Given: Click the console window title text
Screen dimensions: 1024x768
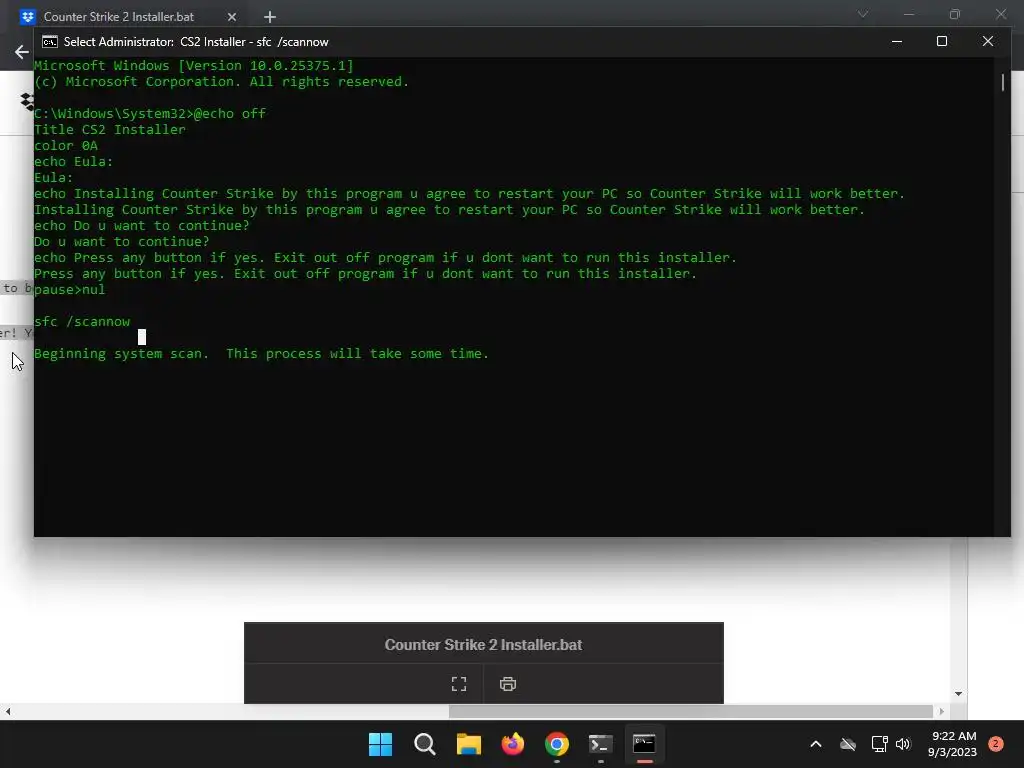Looking at the screenshot, I should pyautogui.click(x=196, y=42).
